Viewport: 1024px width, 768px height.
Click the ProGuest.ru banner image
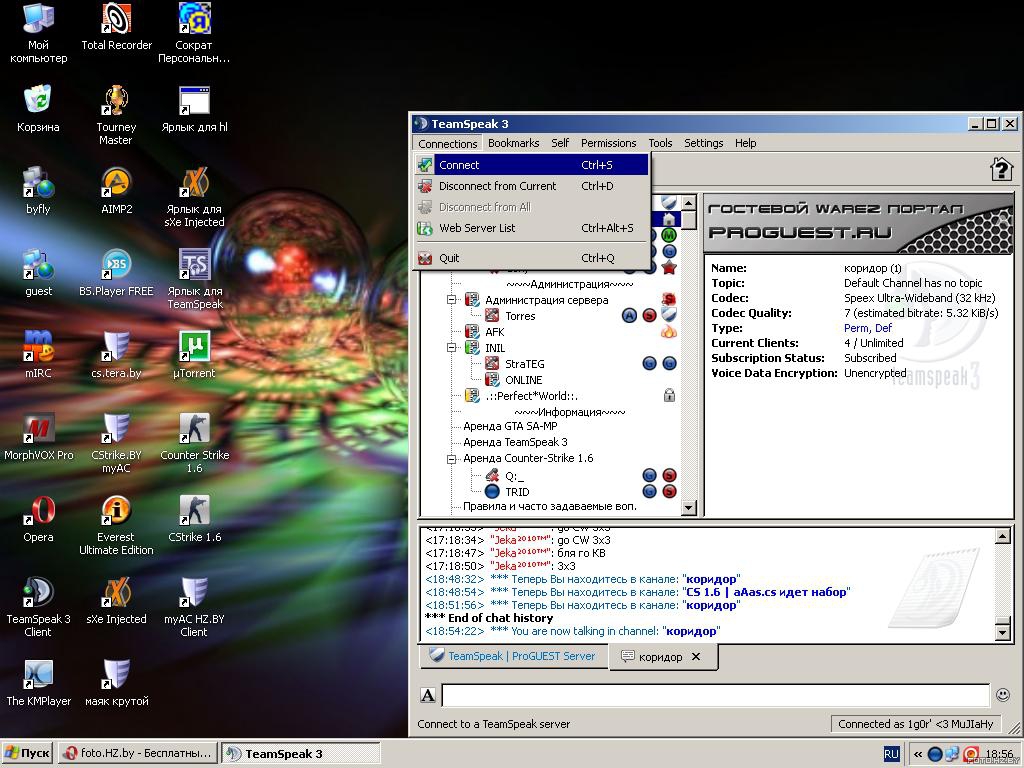point(858,223)
